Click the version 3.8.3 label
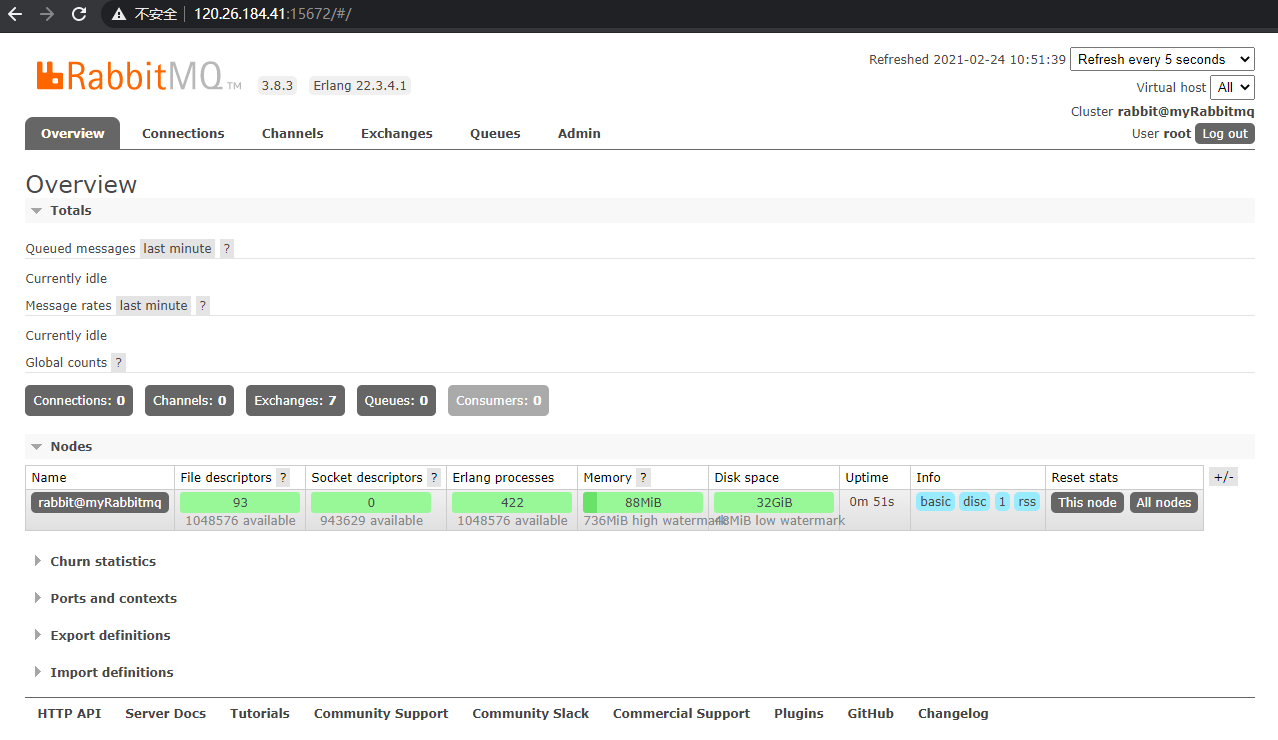Image resolution: width=1278 pixels, height=740 pixels. (278, 85)
